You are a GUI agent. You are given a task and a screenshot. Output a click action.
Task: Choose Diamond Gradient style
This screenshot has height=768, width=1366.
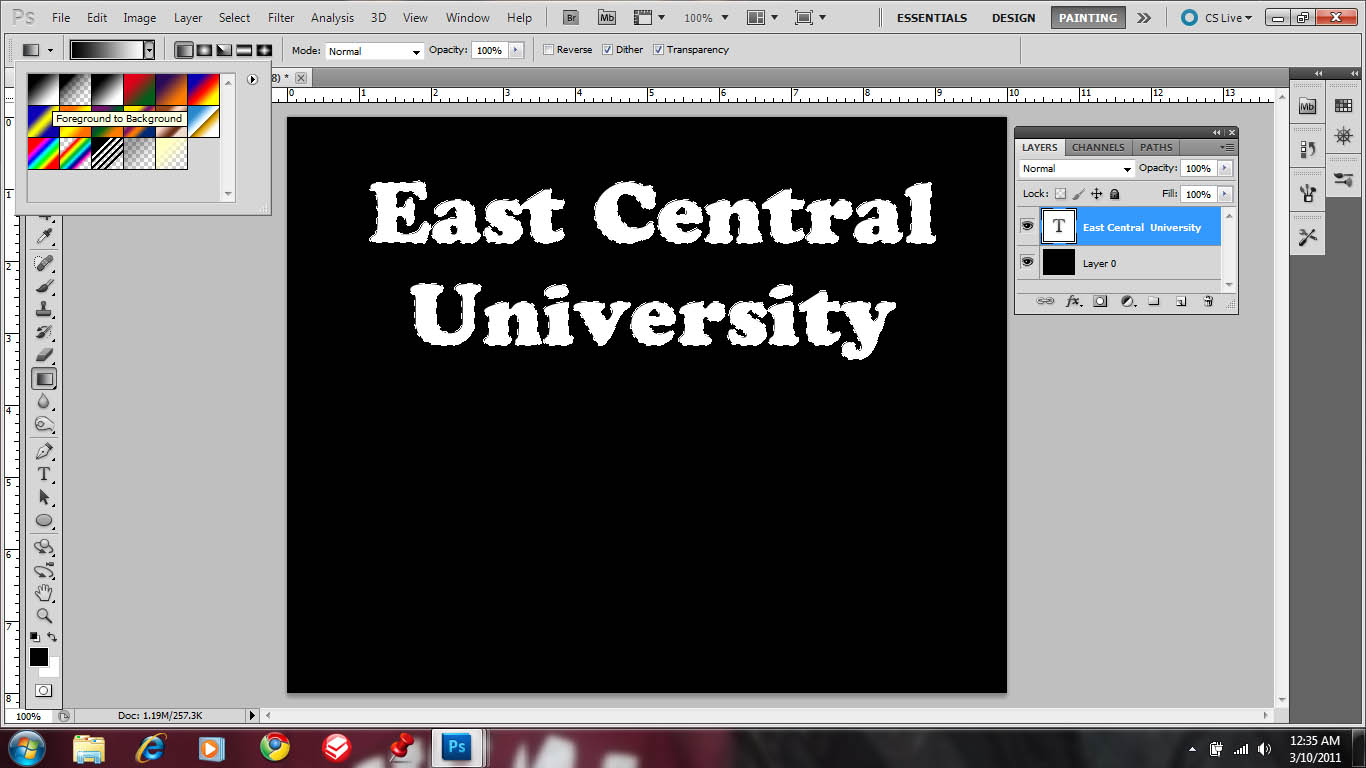(x=264, y=50)
